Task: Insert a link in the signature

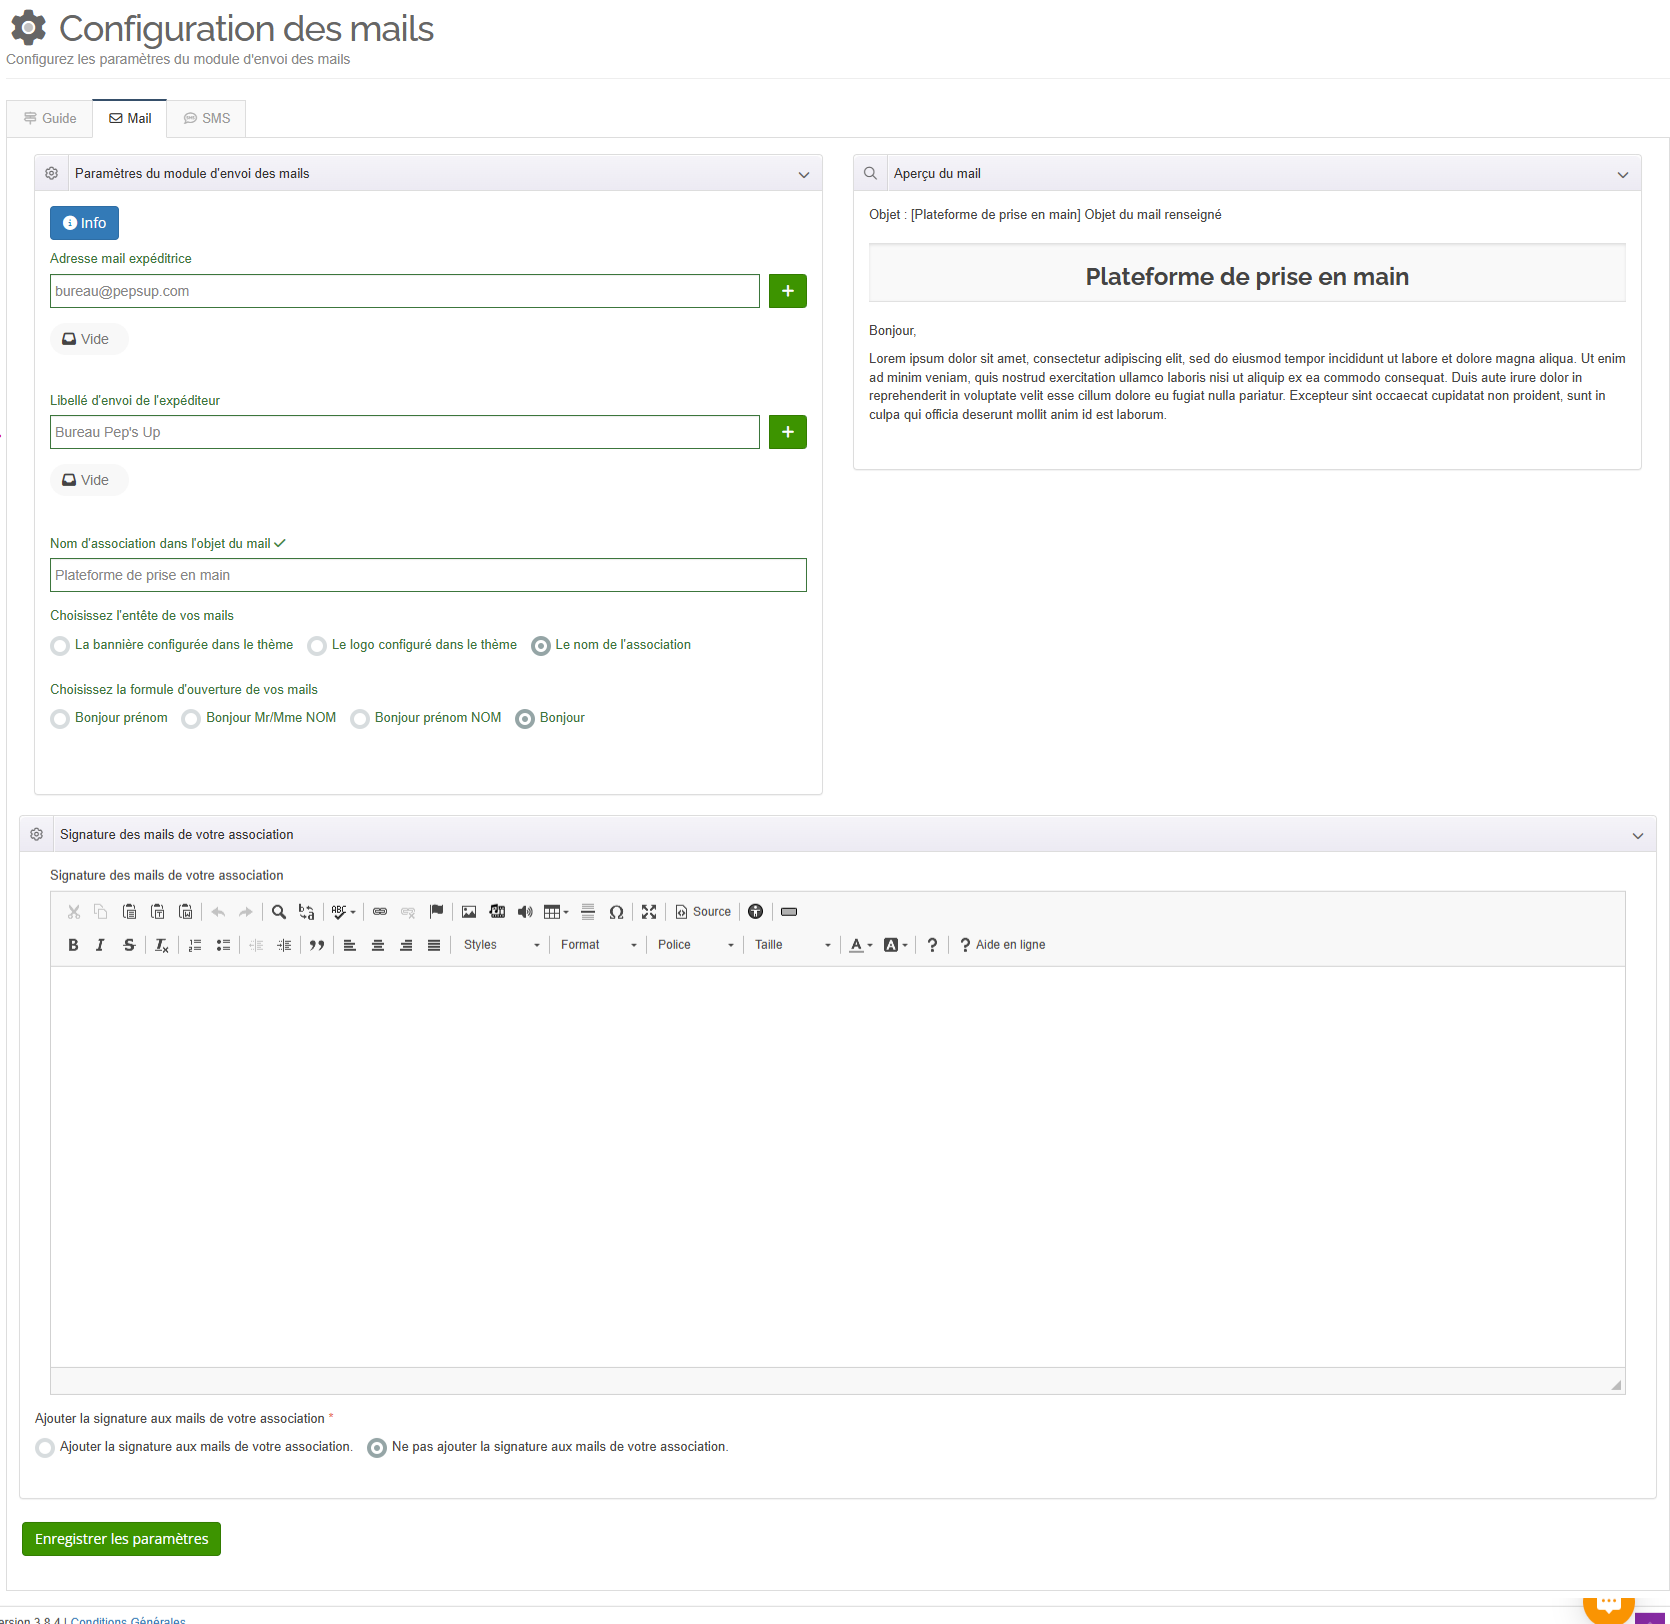Action: [380, 912]
